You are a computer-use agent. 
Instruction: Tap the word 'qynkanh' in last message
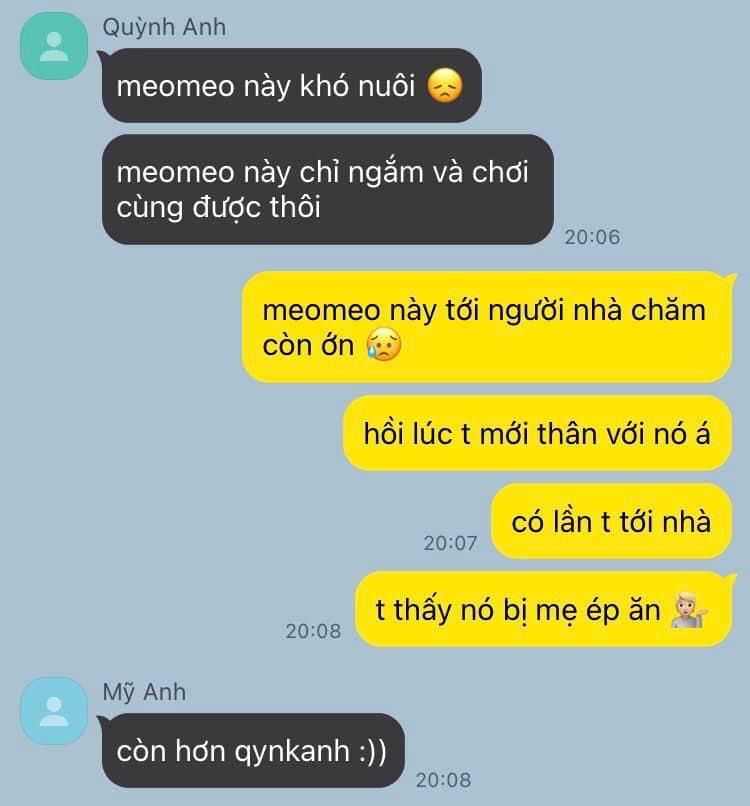[x=292, y=752]
